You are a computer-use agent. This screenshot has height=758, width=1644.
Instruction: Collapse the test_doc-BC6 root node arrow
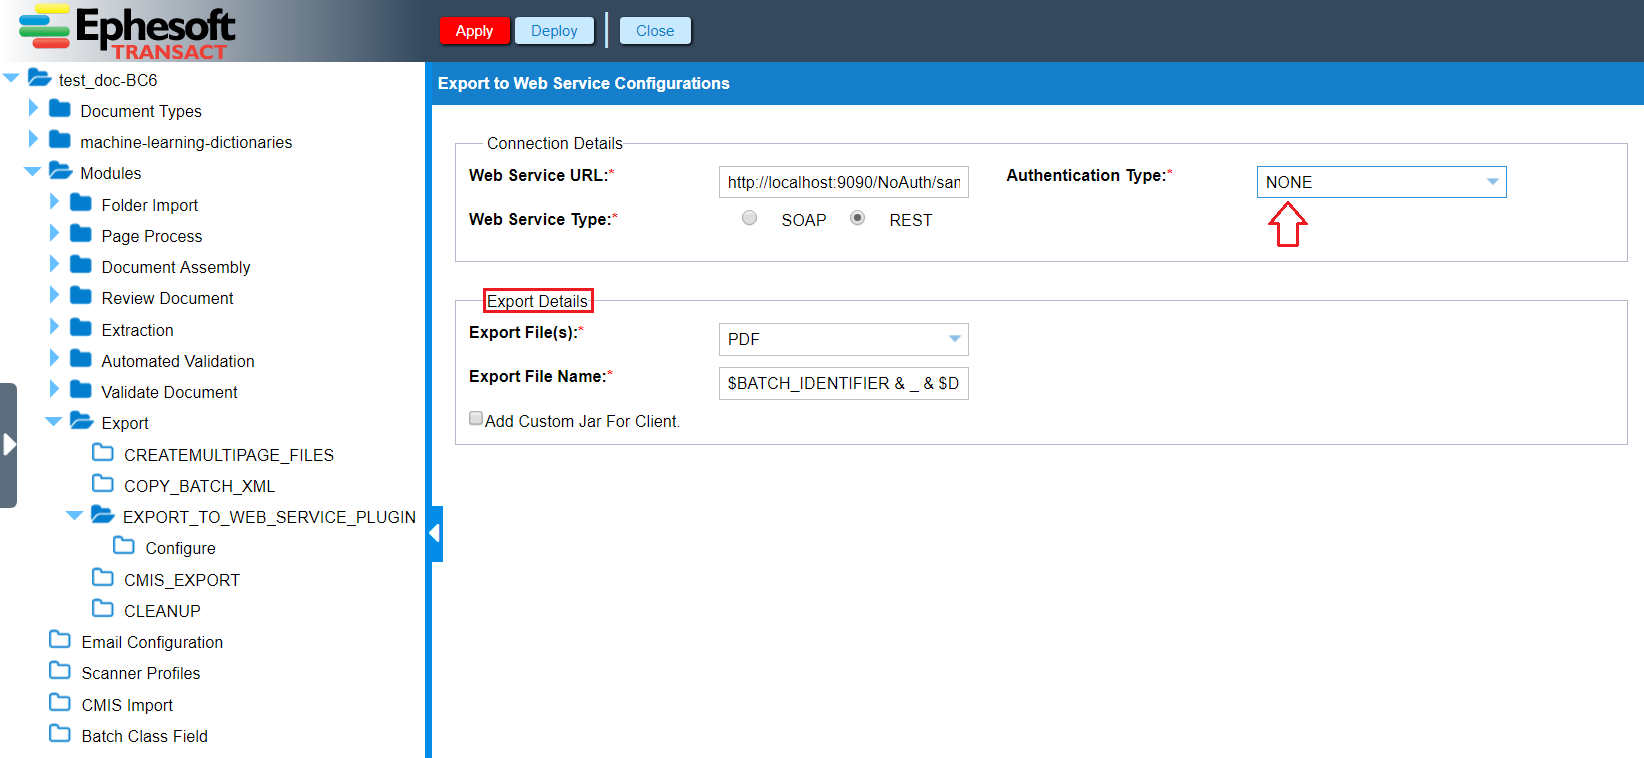pos(12,78)
